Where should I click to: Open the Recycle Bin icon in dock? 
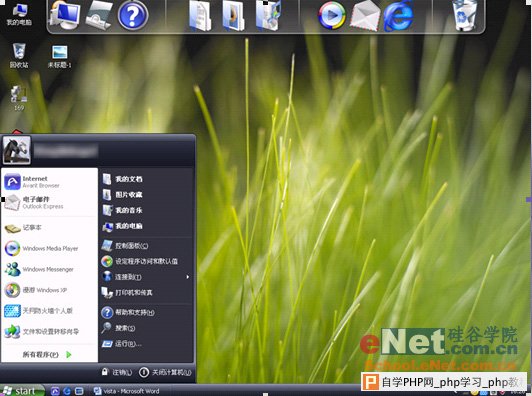465,15
